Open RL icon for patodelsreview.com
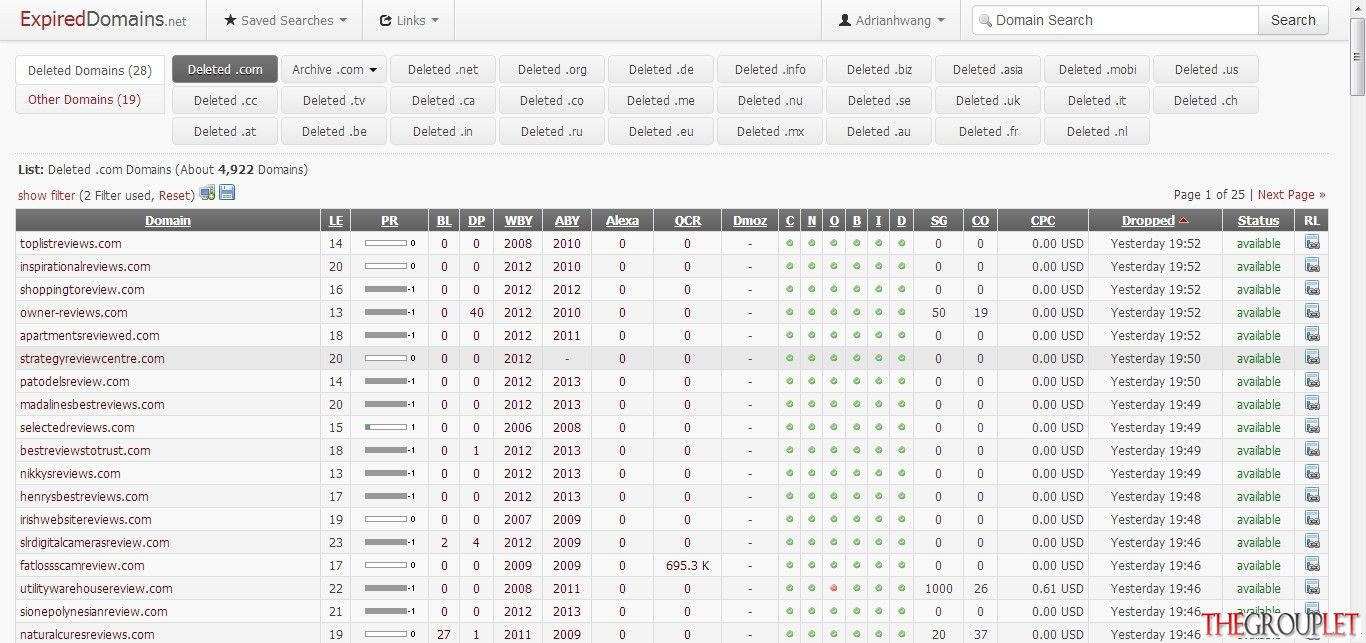This screenshot has height=643, width=1366. tap(1312, 381)
